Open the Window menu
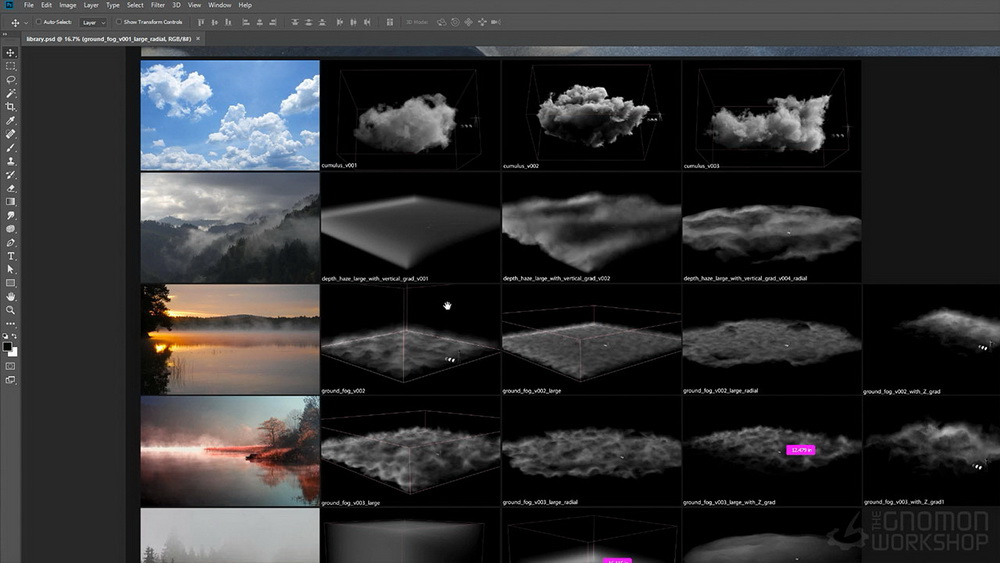Image resolution: width=1000 pixels, height=563 pixels. point(219,5)
